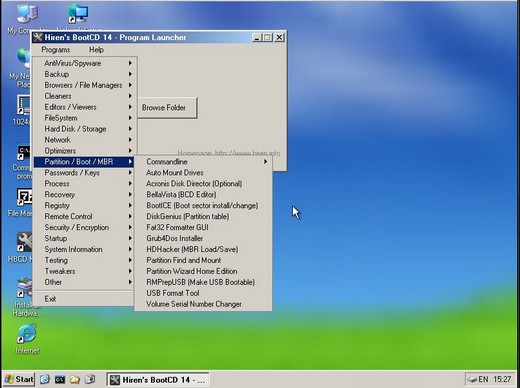
Task: Open the Security / Encryption submenu
Action: [x=84, y=228]
